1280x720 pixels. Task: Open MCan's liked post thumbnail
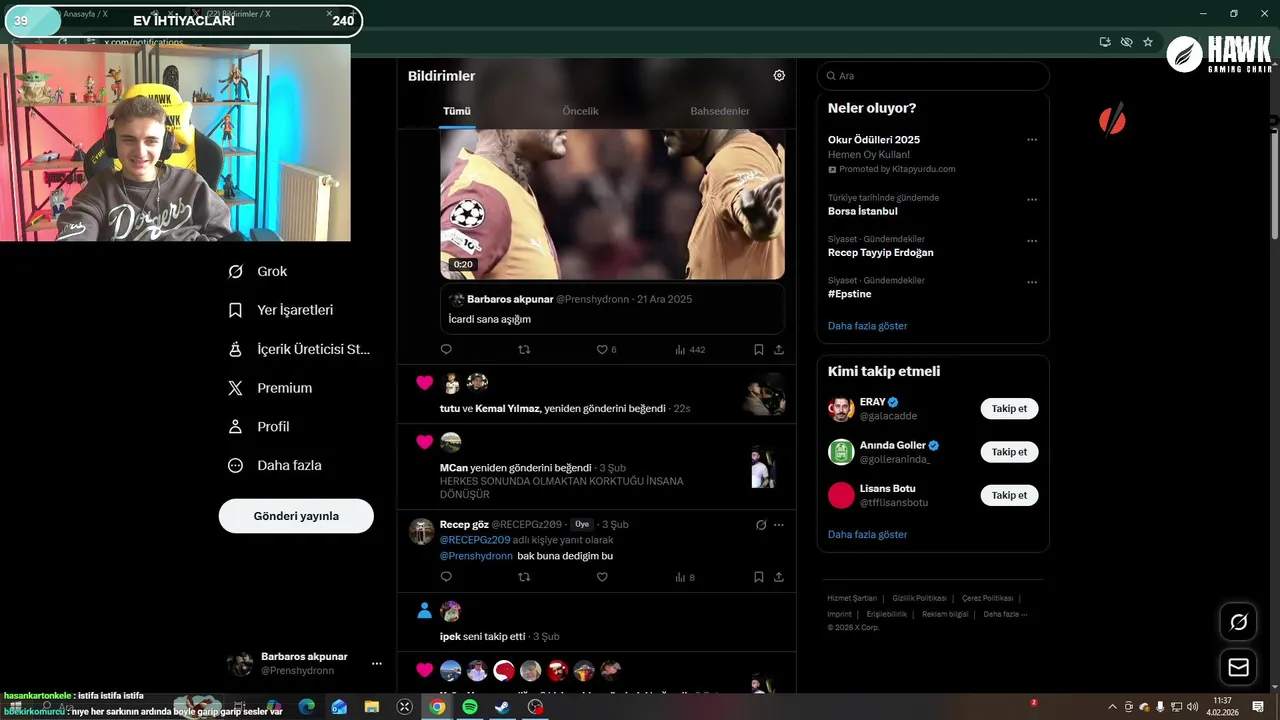763,467
